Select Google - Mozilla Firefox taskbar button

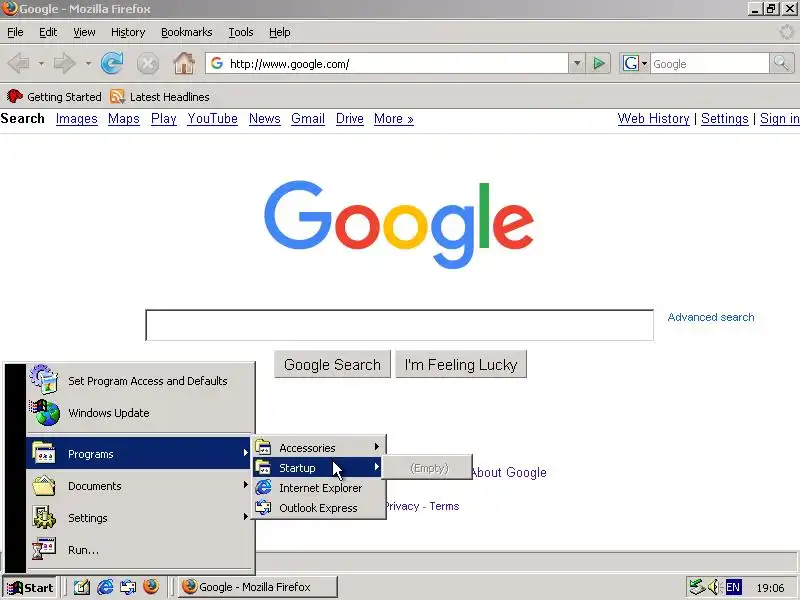(258, 587)
